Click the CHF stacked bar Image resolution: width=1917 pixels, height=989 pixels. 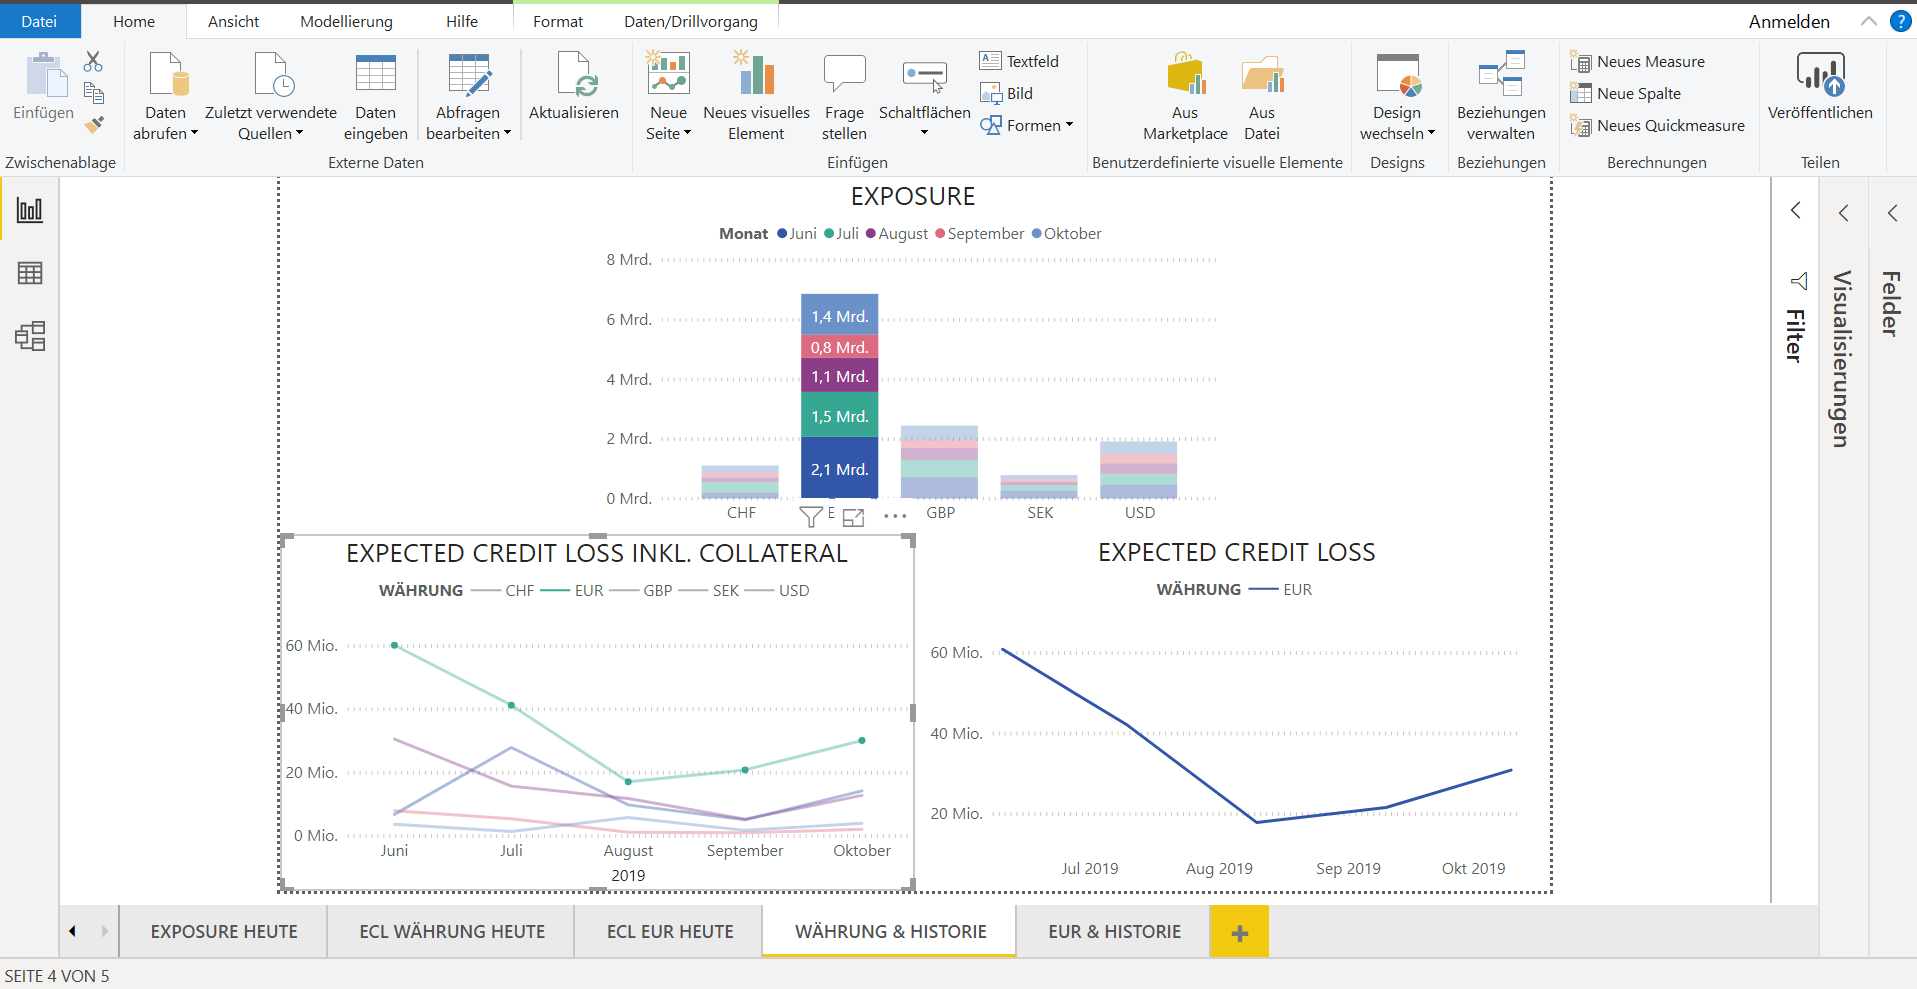[740, 482]
